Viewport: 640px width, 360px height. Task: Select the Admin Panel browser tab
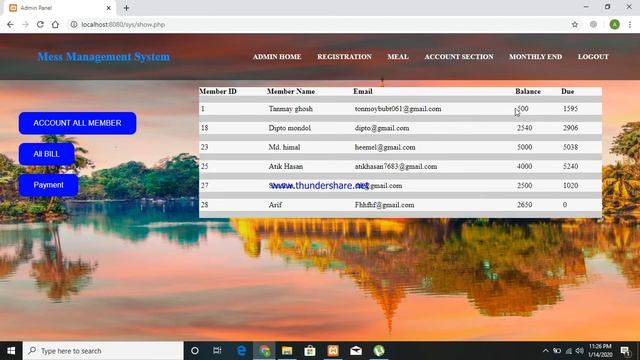point(59,8)
